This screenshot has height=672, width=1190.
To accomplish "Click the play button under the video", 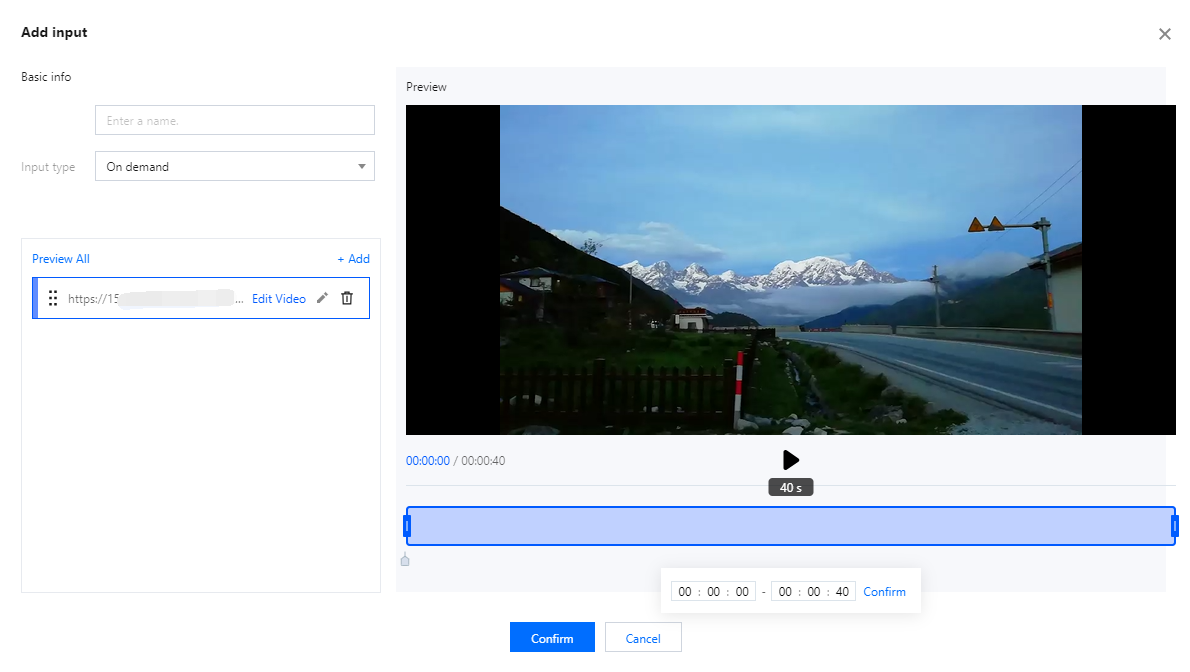I will (x=790, y=460).
